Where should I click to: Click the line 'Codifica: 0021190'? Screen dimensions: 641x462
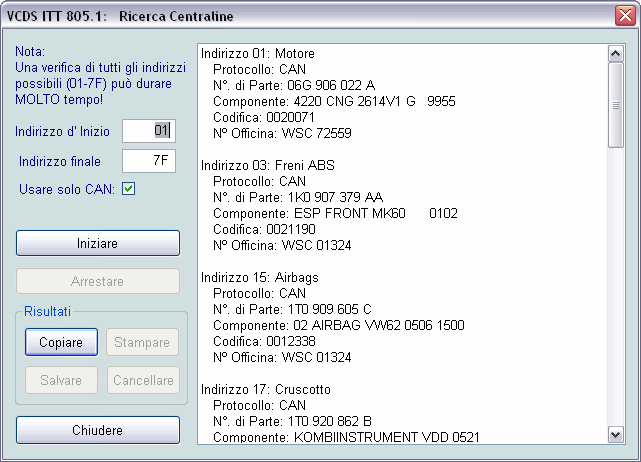[264, 229]
